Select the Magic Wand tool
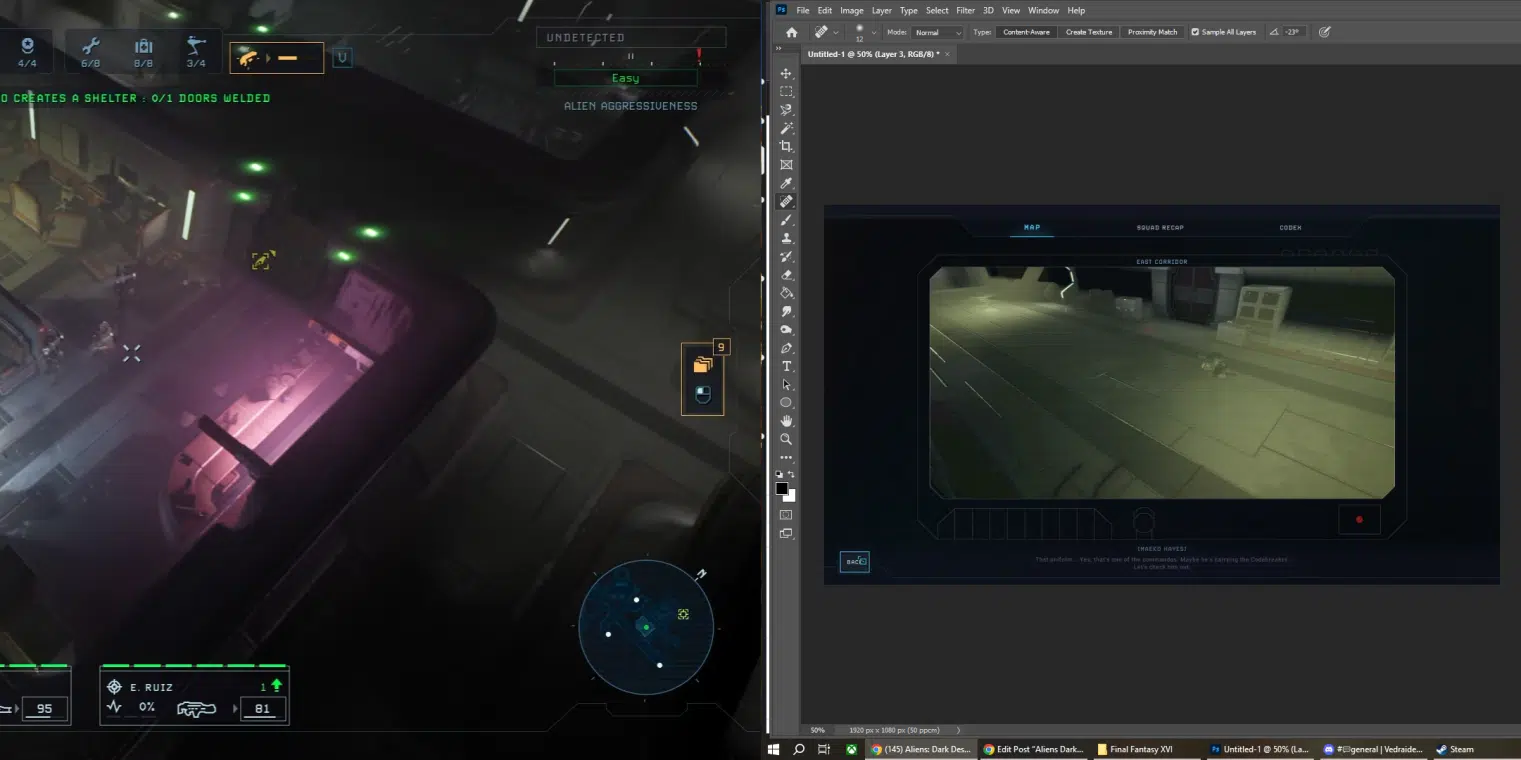 click(x=786, y=128)
